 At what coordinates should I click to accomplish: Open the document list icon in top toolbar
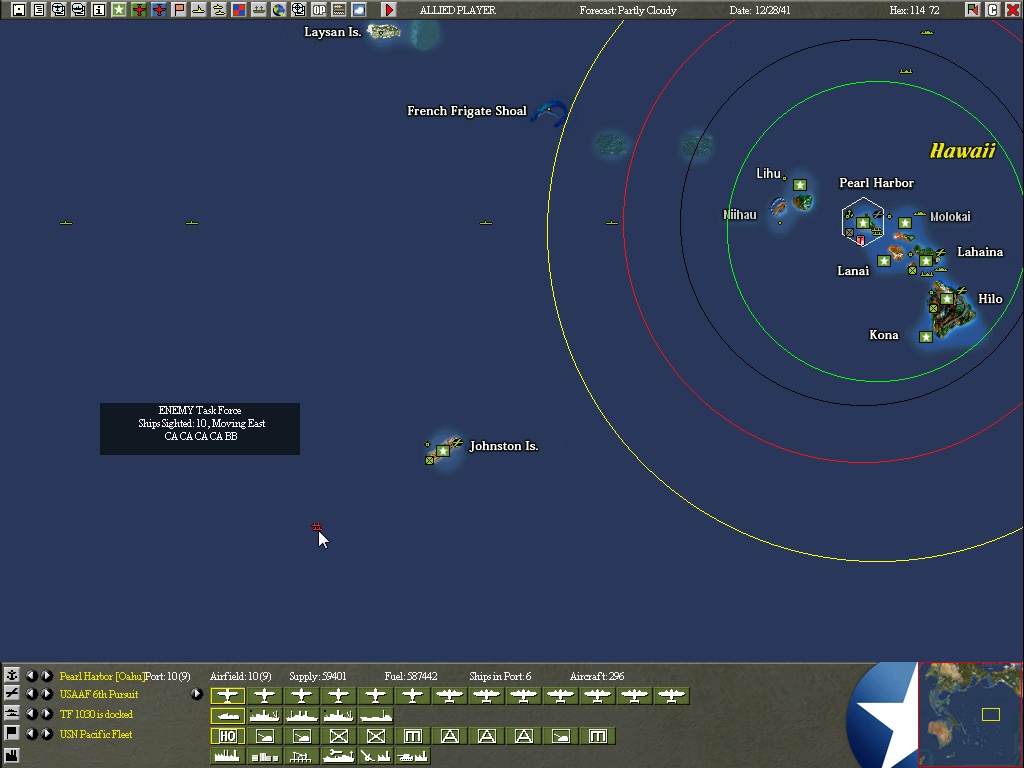(x=39, y=10)
